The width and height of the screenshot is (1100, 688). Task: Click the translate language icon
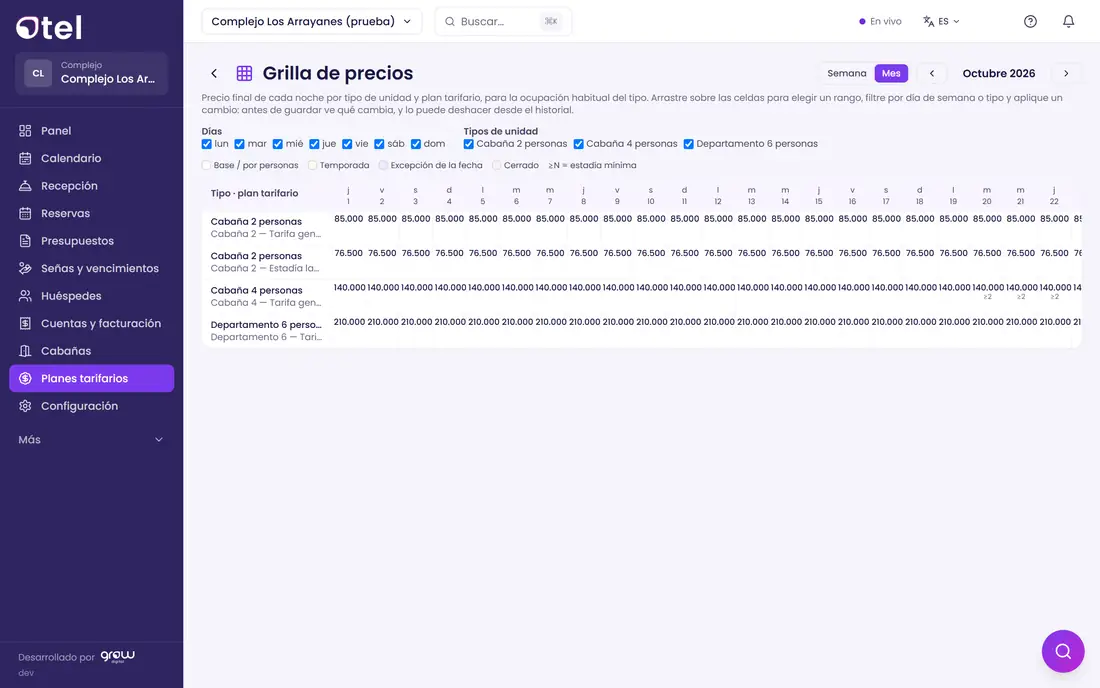[x=928, y=21]
